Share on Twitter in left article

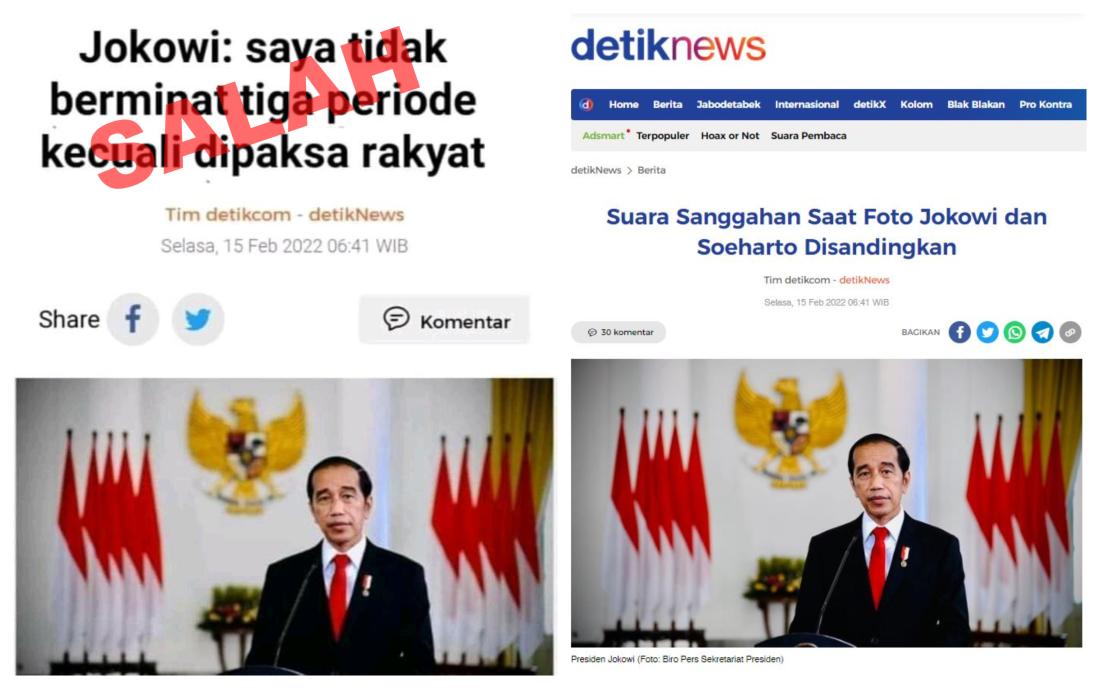pyautogui.click(x=198, y=319)
